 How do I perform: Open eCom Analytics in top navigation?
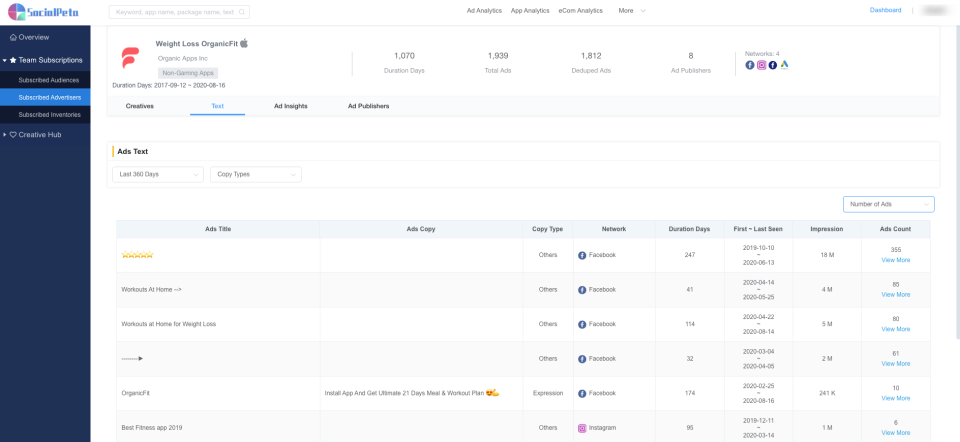(x=580, y=11)
